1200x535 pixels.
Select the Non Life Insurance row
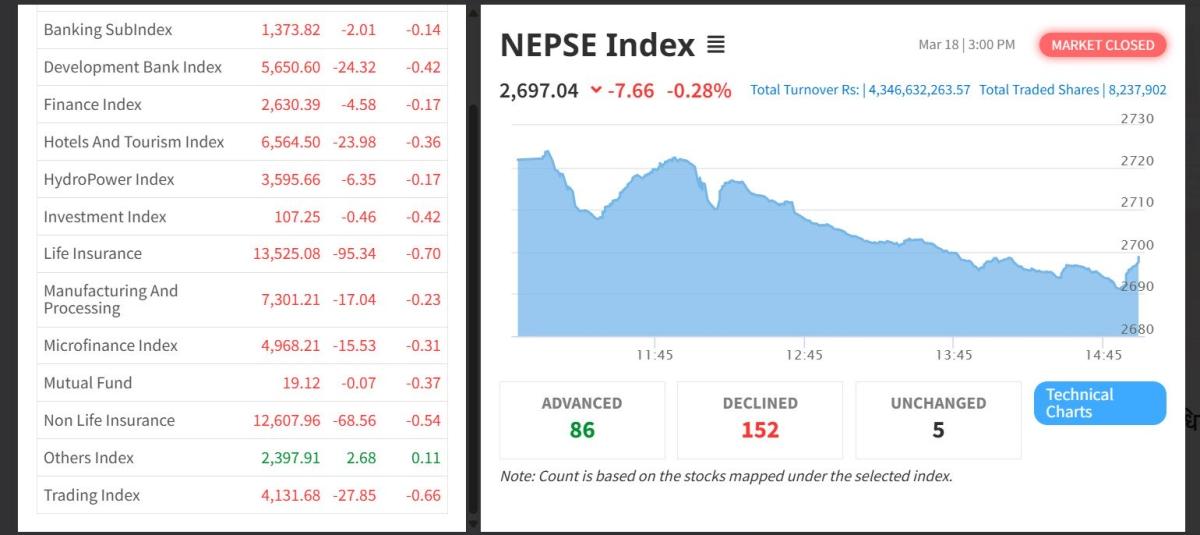(x=109, y=420)
